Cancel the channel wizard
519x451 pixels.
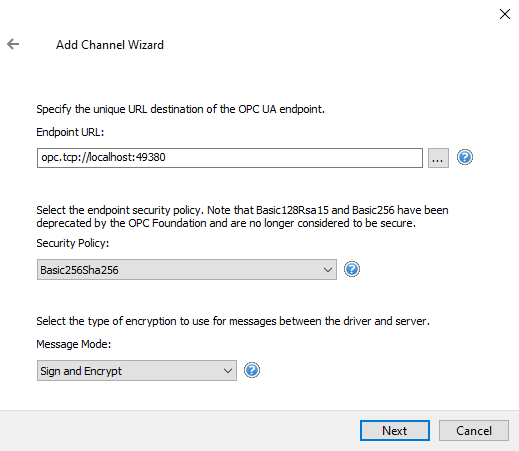pyautogui.click(x=474, y=431)
